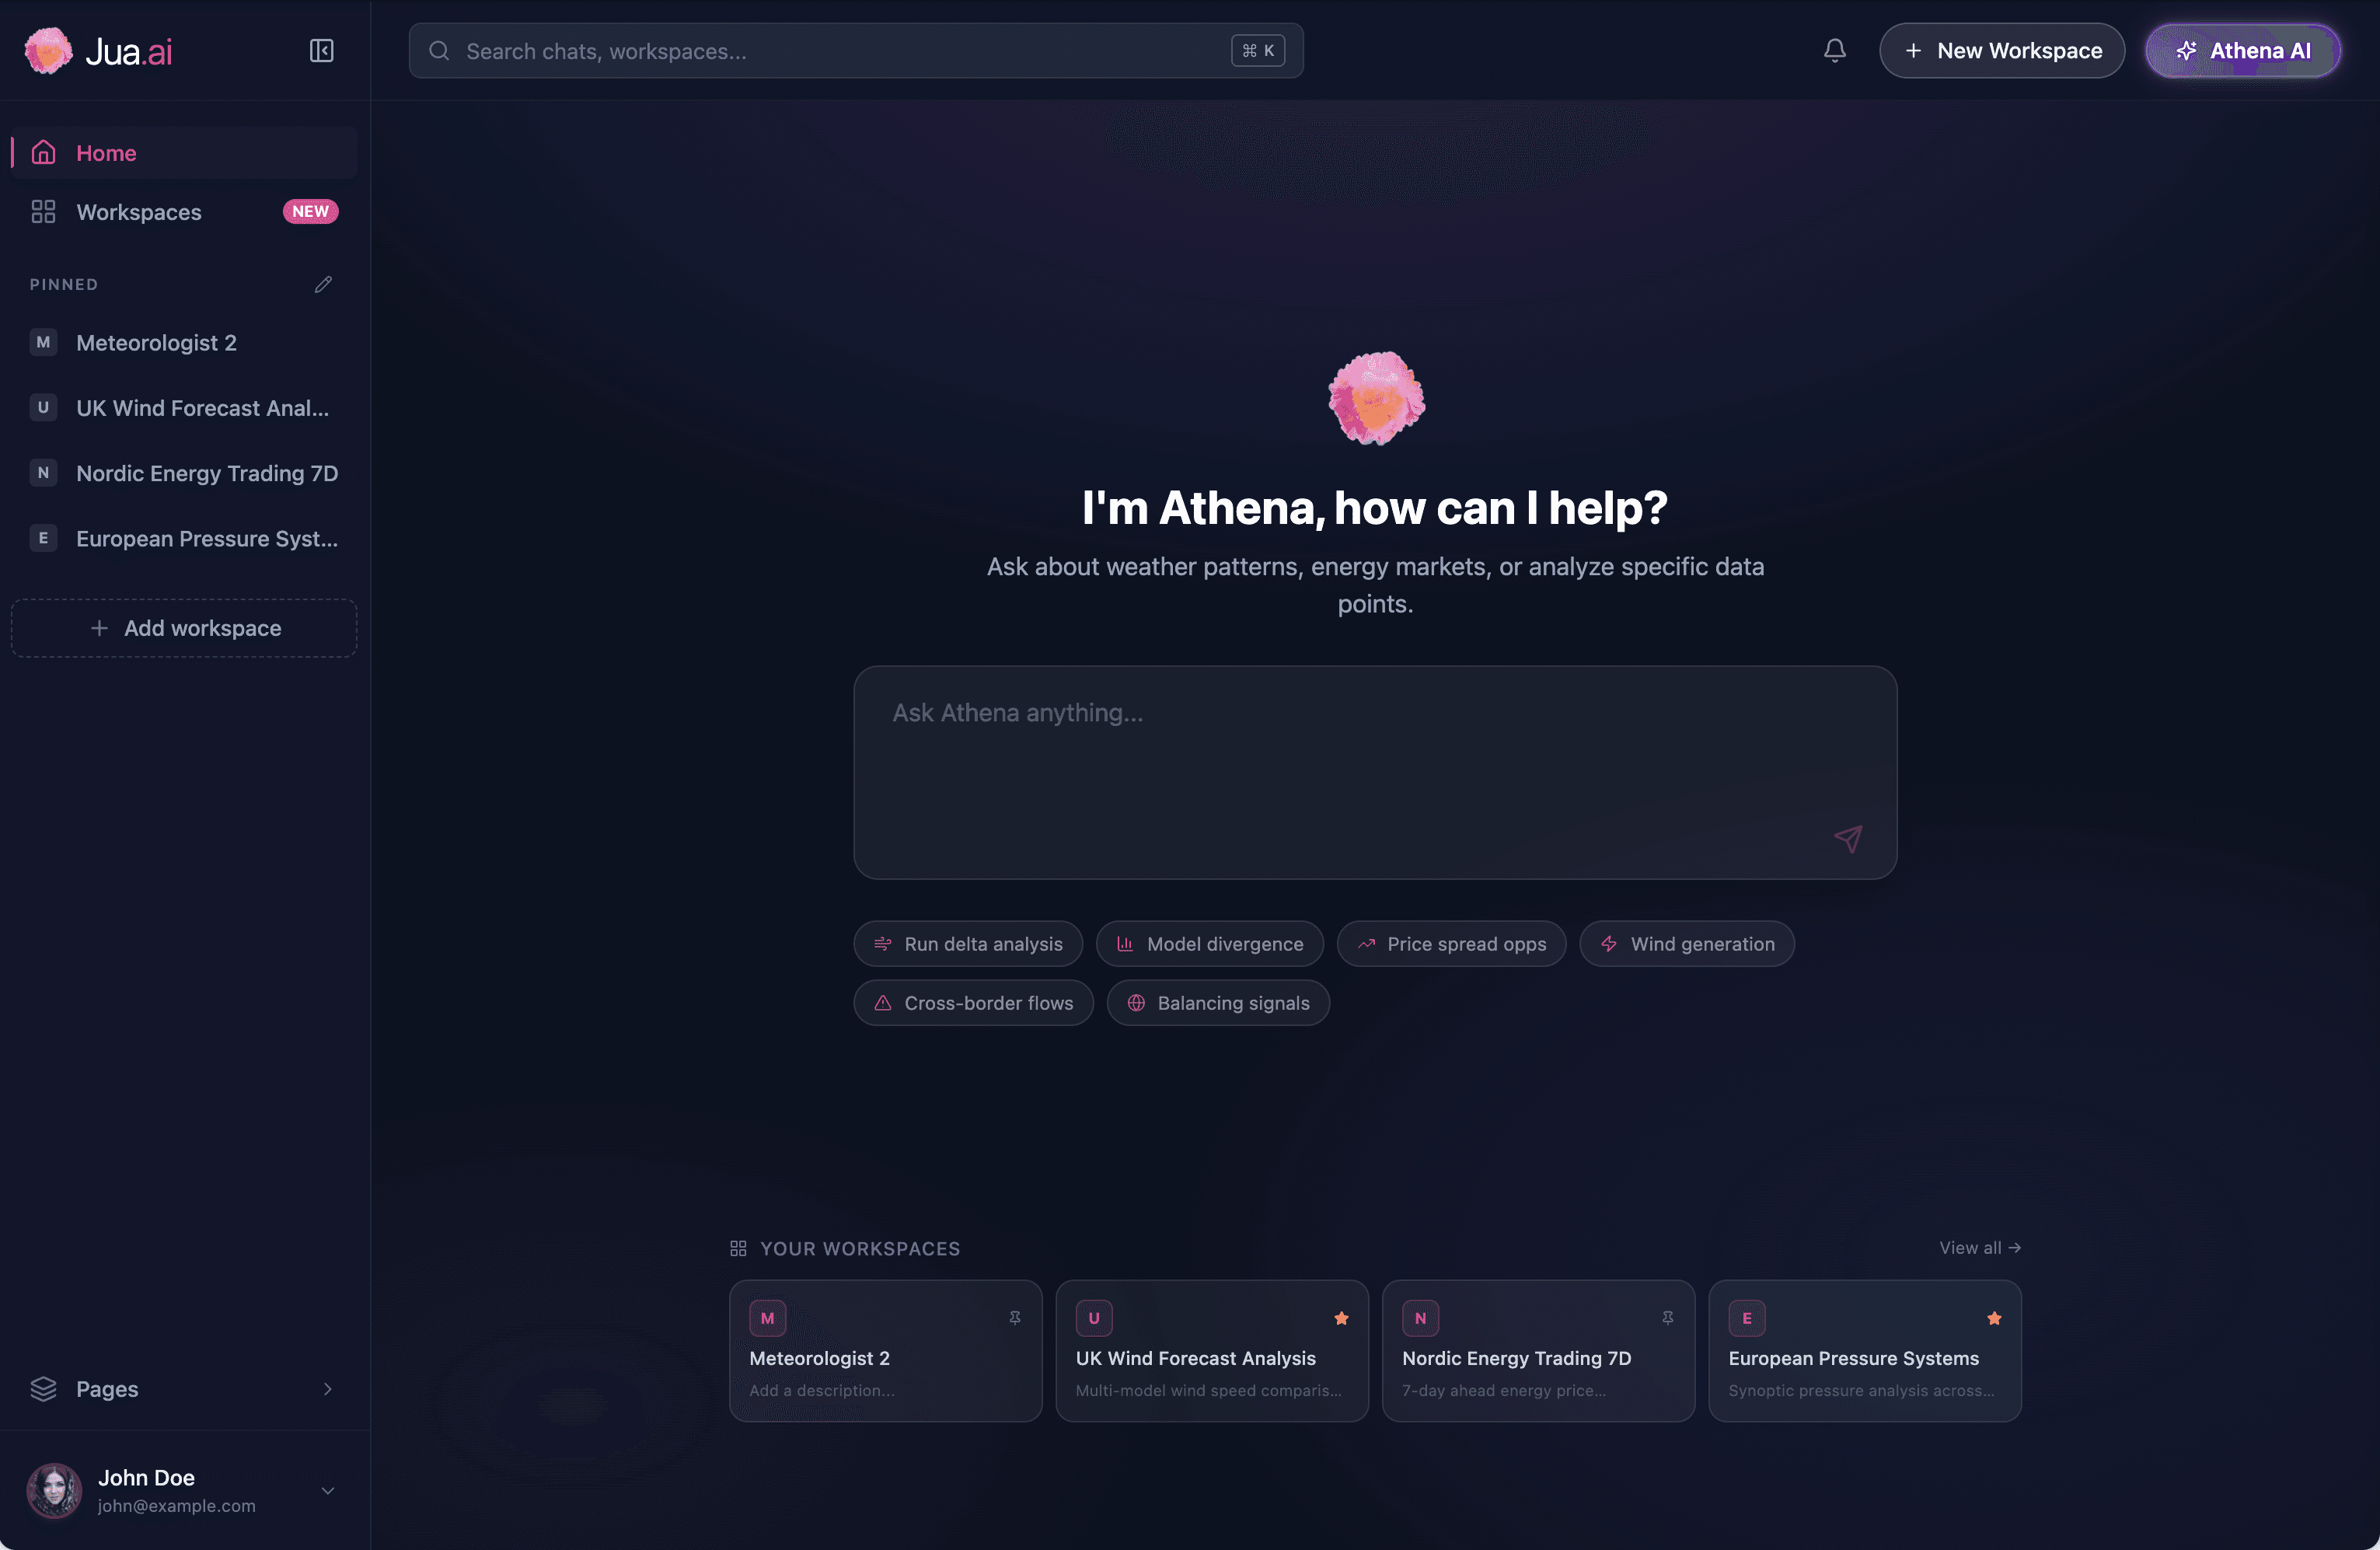This screenshot has width=2380, height=1550.
Task: Open notifications bell
Action: point(1834,51)
